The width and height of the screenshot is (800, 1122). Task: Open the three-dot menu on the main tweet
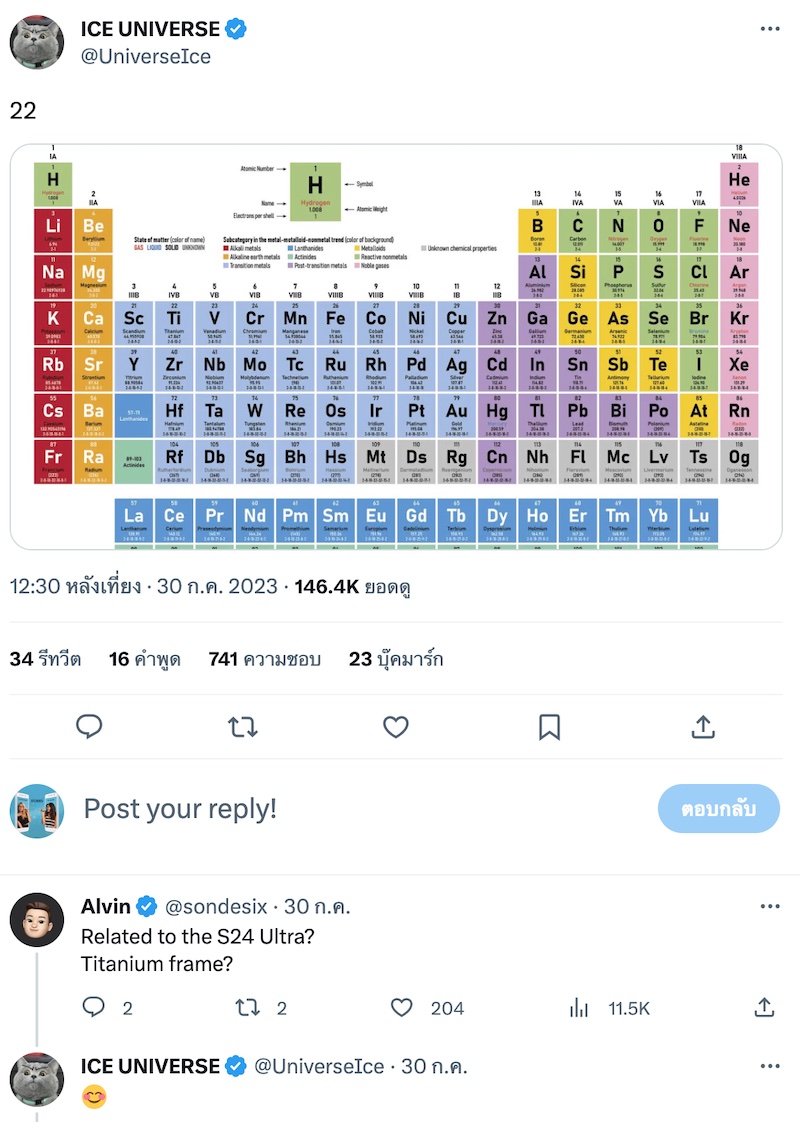point(769,30)
